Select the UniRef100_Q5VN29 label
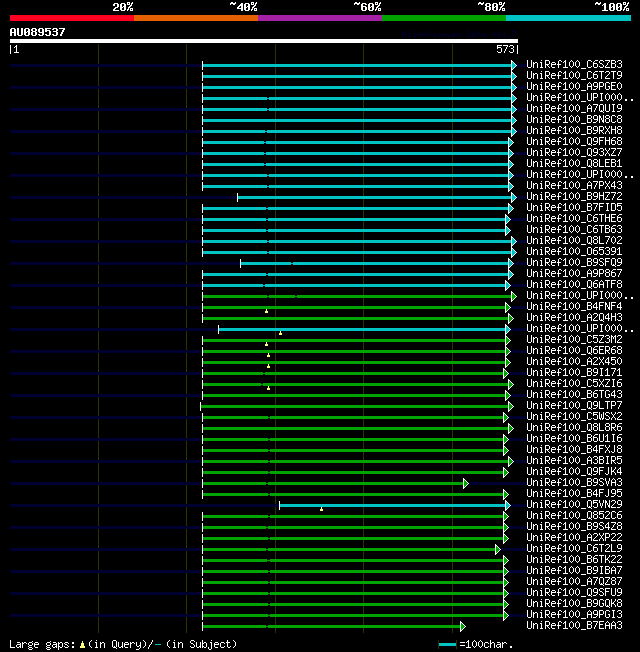This screenshot has height=652, width=640. pos(574,504)
